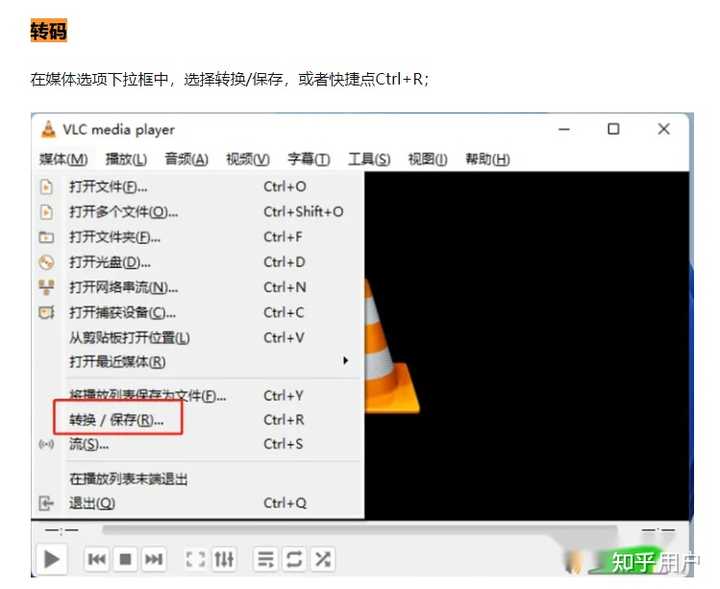Toggle random shuffle playback
720x589 pixels.
[323, 559]
